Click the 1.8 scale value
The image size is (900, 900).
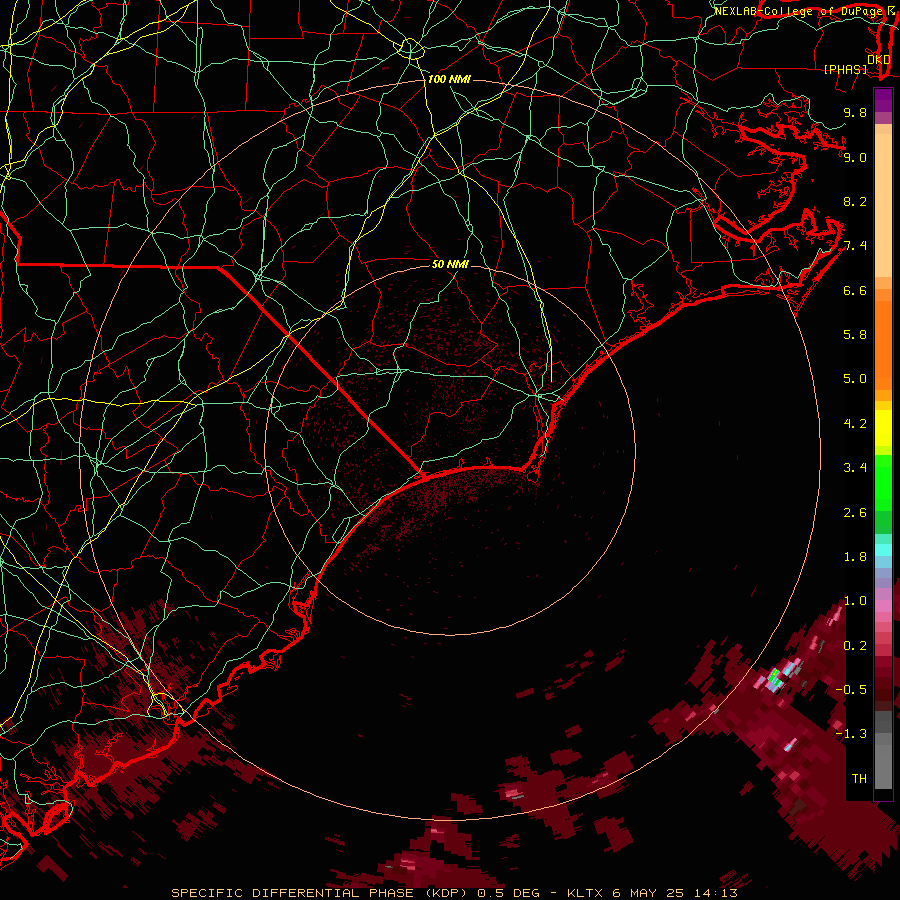[x=855, y=557]
